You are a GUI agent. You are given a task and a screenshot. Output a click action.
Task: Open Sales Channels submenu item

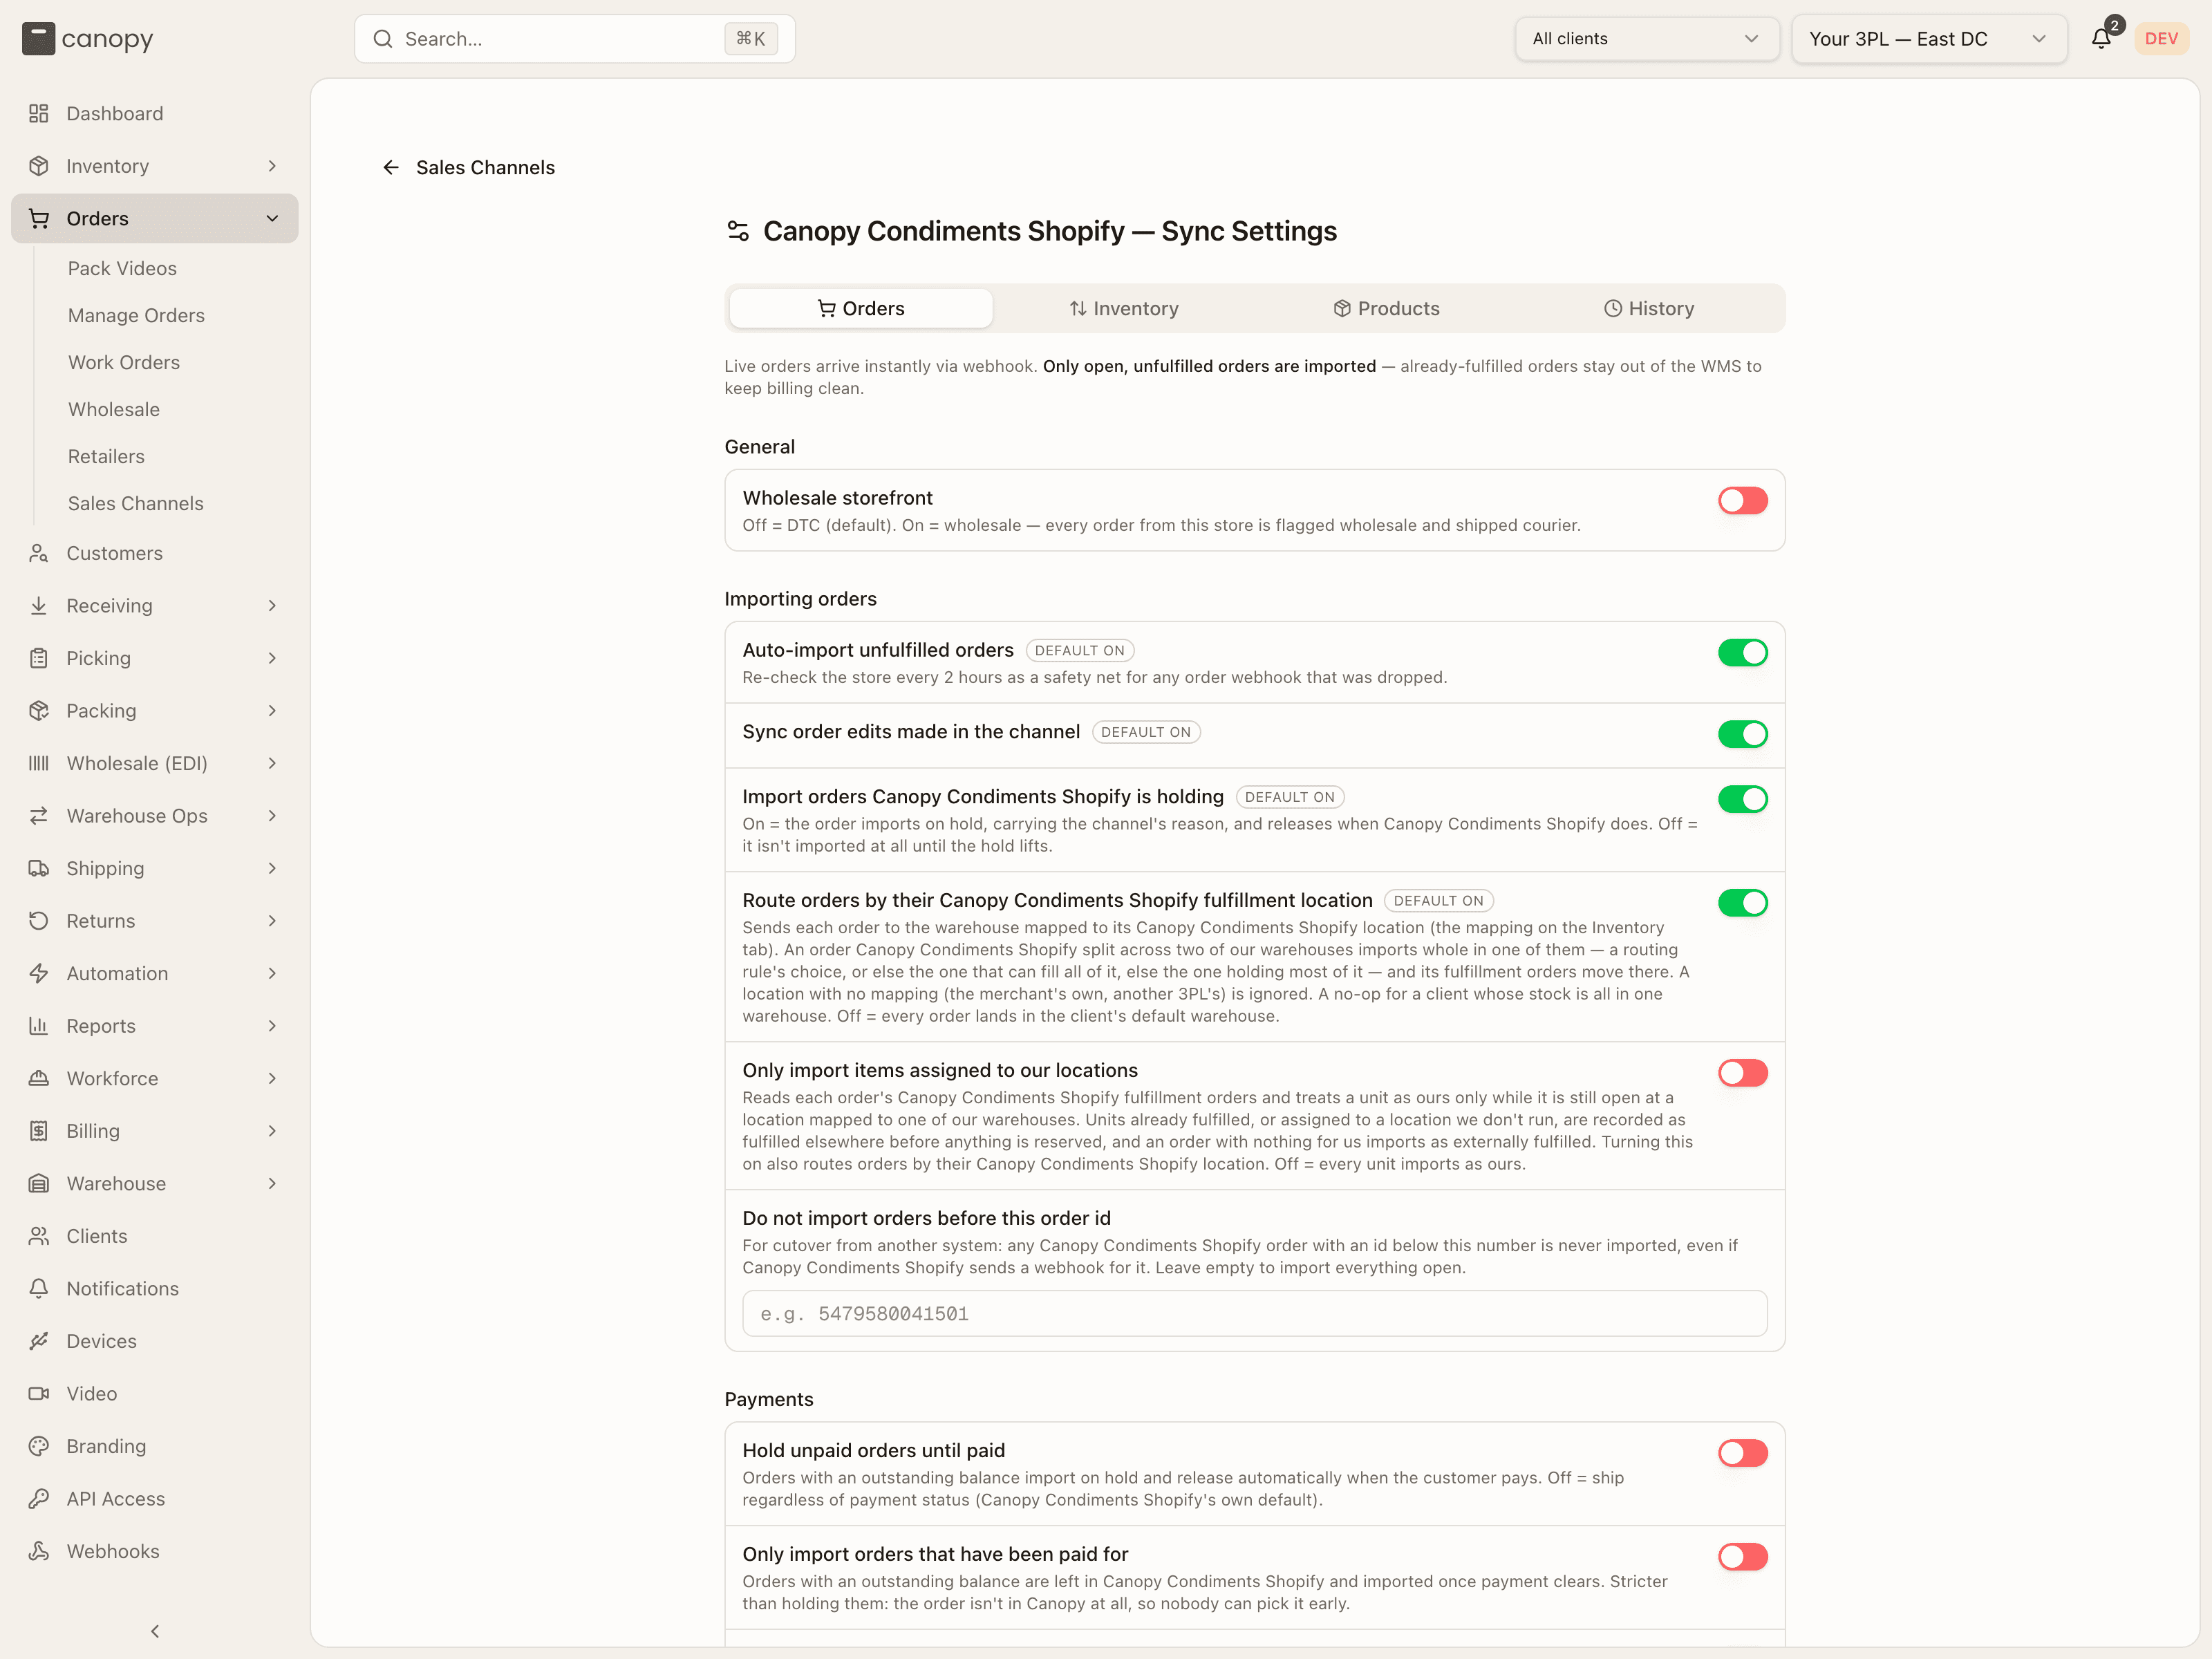pos(136,503)
